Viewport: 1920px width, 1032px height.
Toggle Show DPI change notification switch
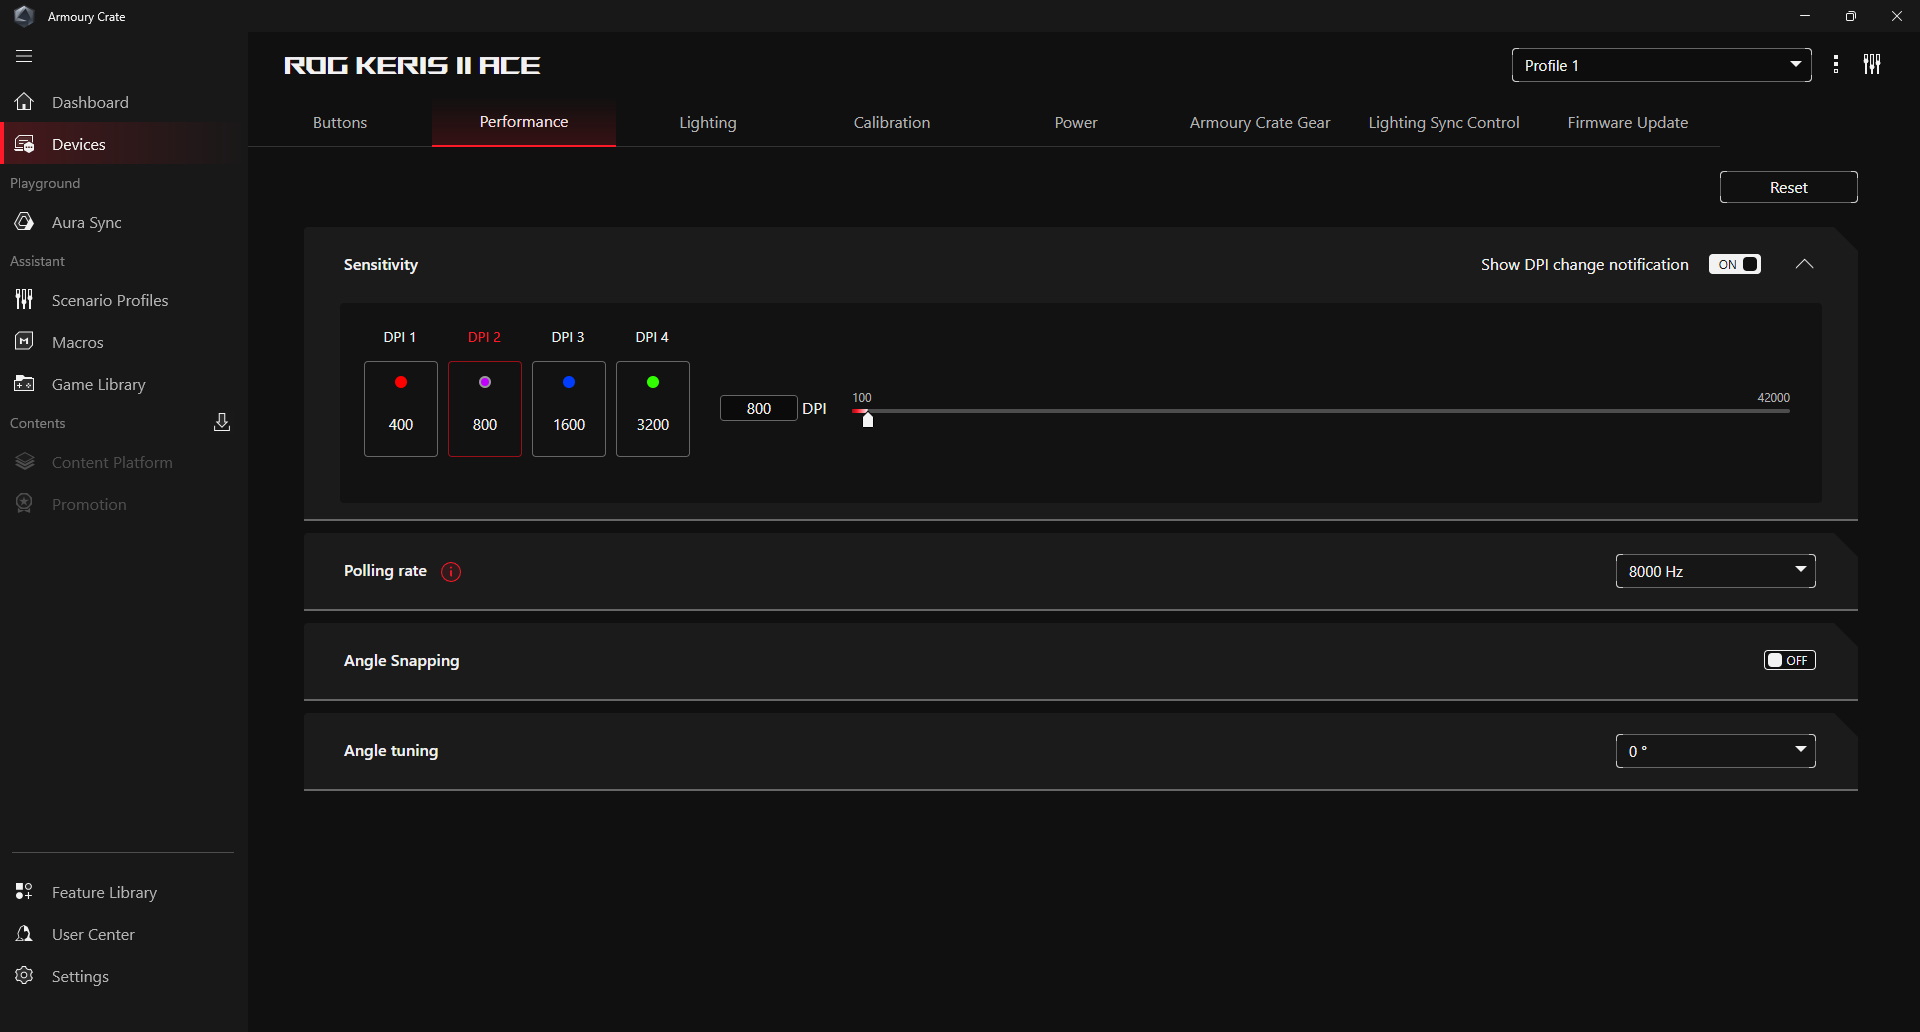(1735, 264)
